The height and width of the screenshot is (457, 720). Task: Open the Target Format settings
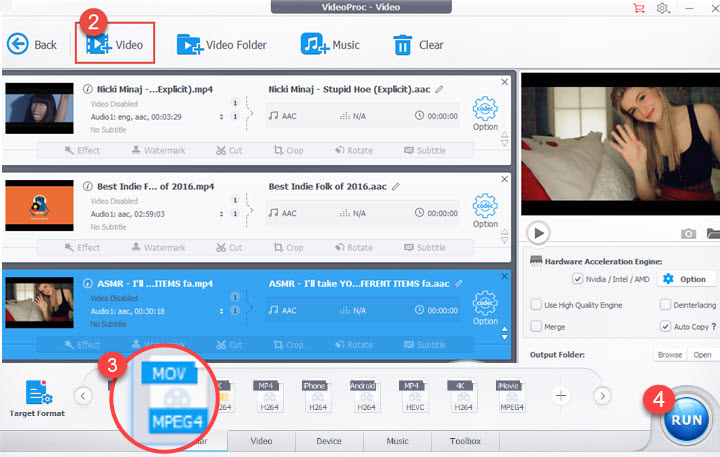coord(37,398)
